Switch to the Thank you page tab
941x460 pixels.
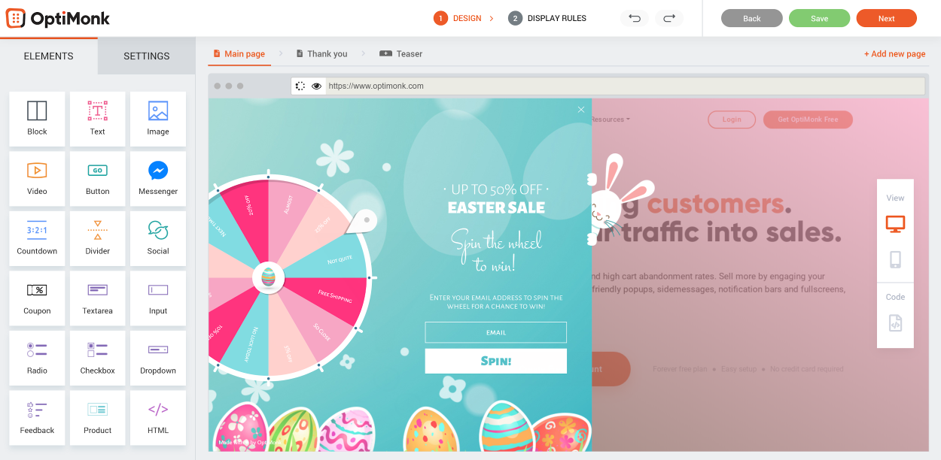pos(322,53)
